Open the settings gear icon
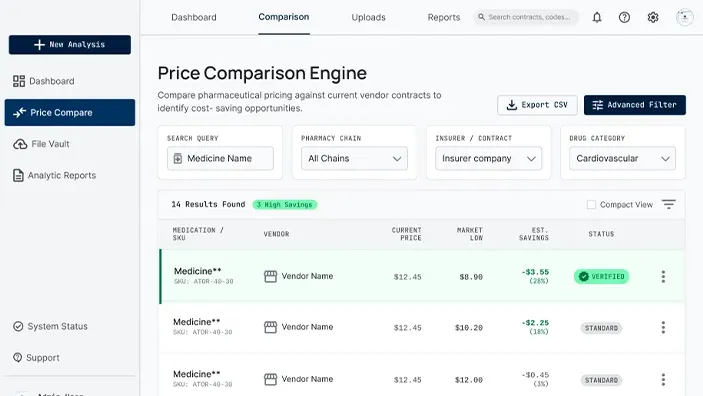 (653, 17)
